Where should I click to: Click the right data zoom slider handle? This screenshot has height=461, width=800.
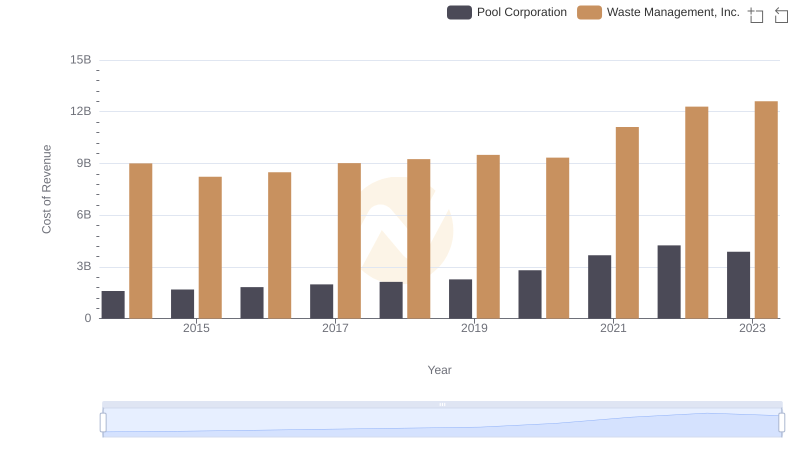point(781,423)
